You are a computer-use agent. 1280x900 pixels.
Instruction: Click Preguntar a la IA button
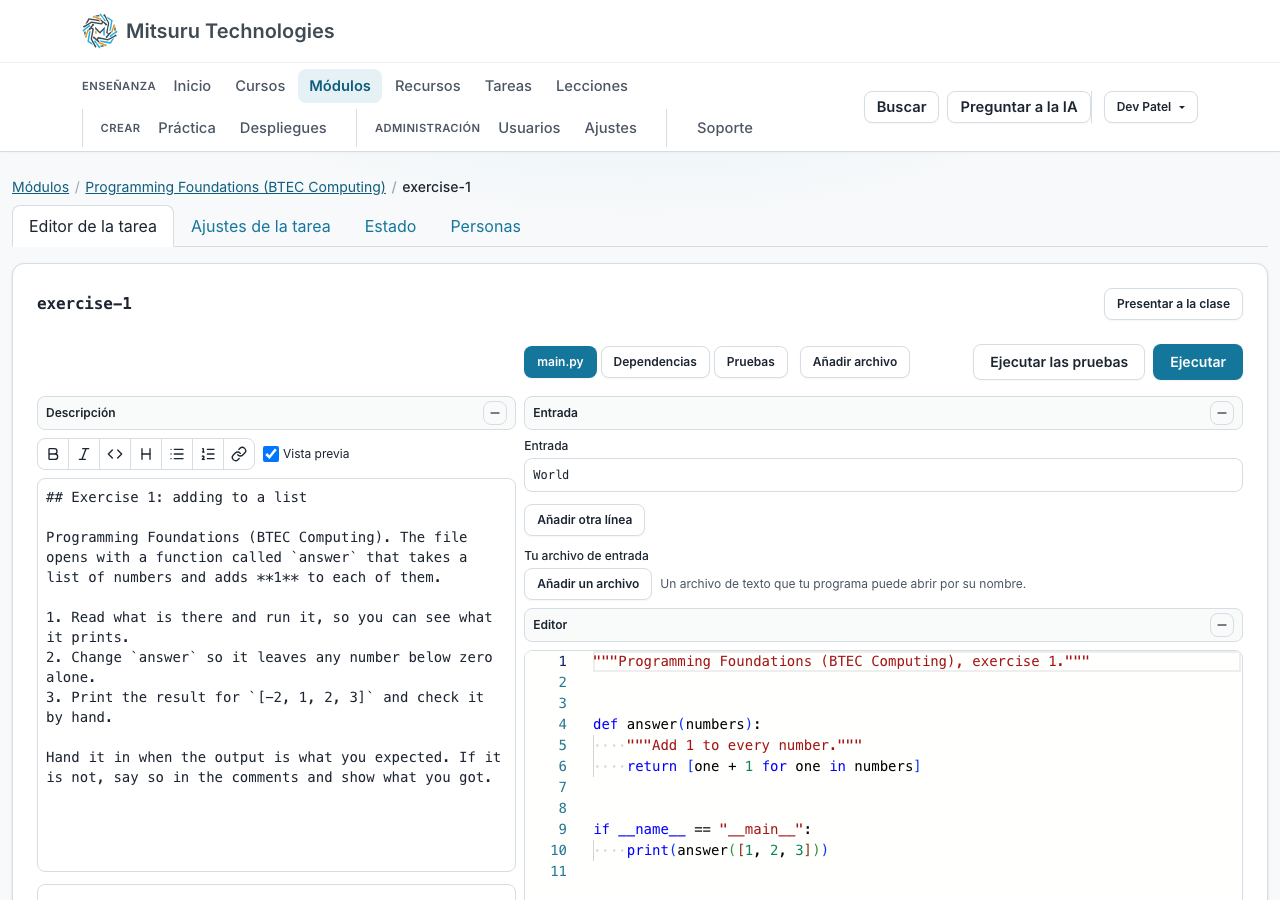1019,107
